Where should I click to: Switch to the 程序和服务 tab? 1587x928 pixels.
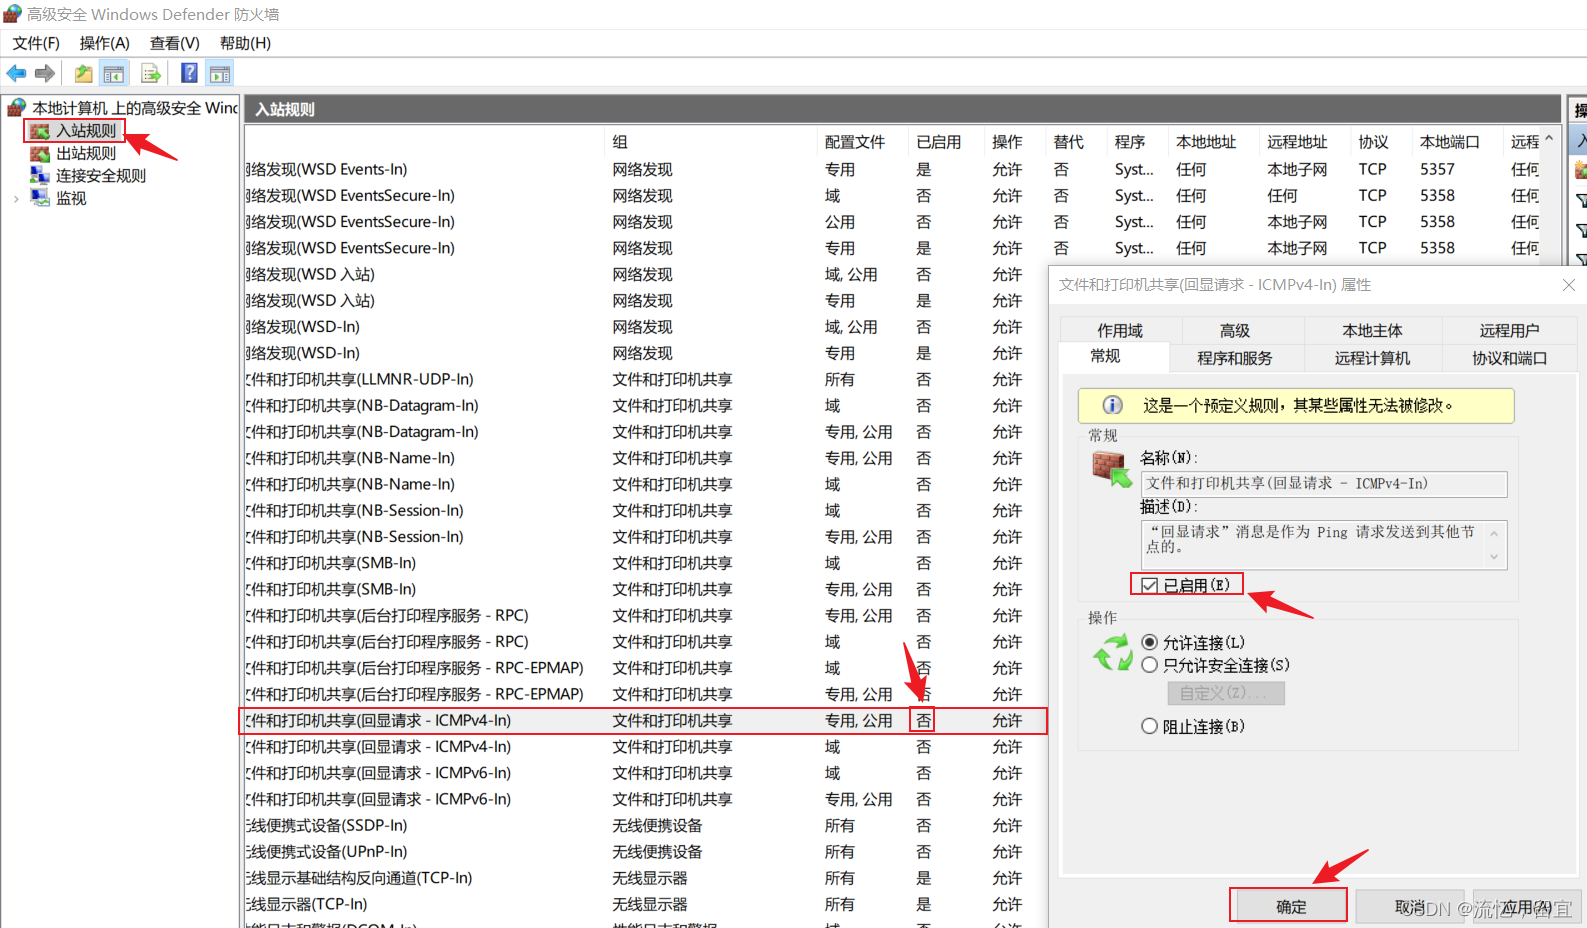[1235, 358]
